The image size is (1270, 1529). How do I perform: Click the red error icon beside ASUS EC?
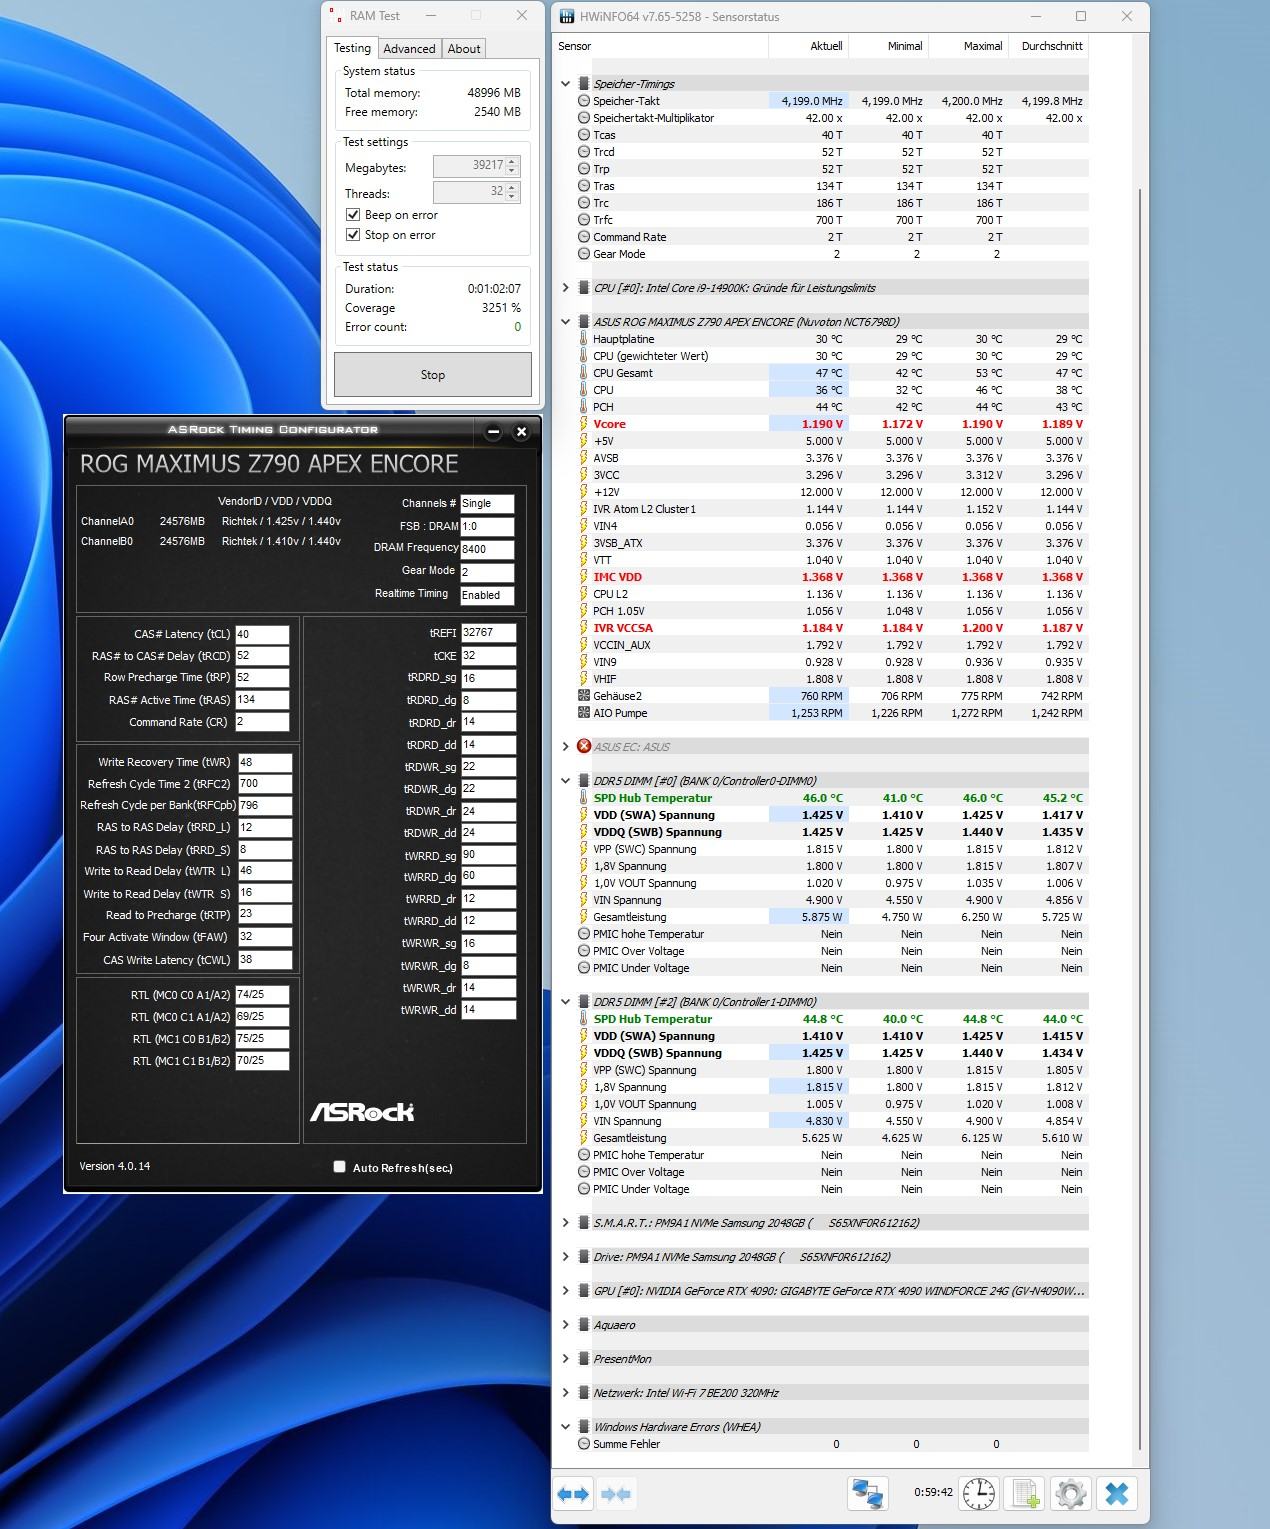(x=584, y=747)
